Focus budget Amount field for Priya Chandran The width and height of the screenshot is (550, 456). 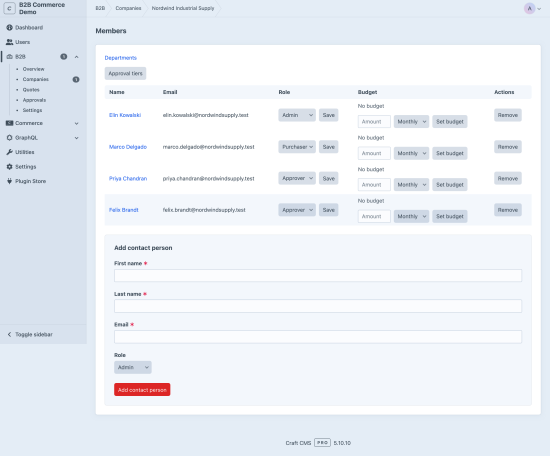coord(374,185)
